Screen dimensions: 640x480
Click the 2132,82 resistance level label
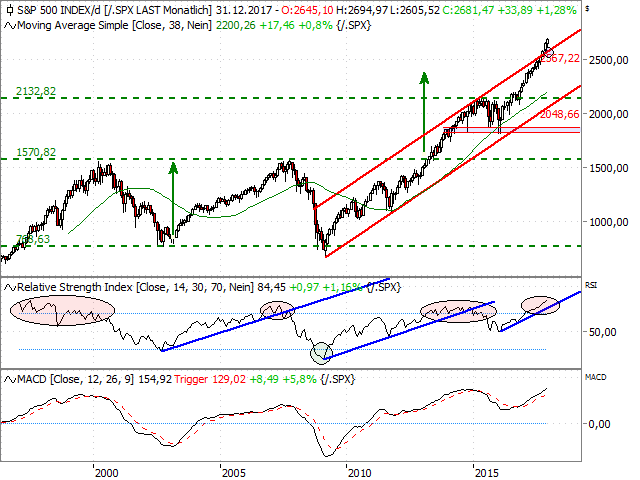tap(36, 91)
